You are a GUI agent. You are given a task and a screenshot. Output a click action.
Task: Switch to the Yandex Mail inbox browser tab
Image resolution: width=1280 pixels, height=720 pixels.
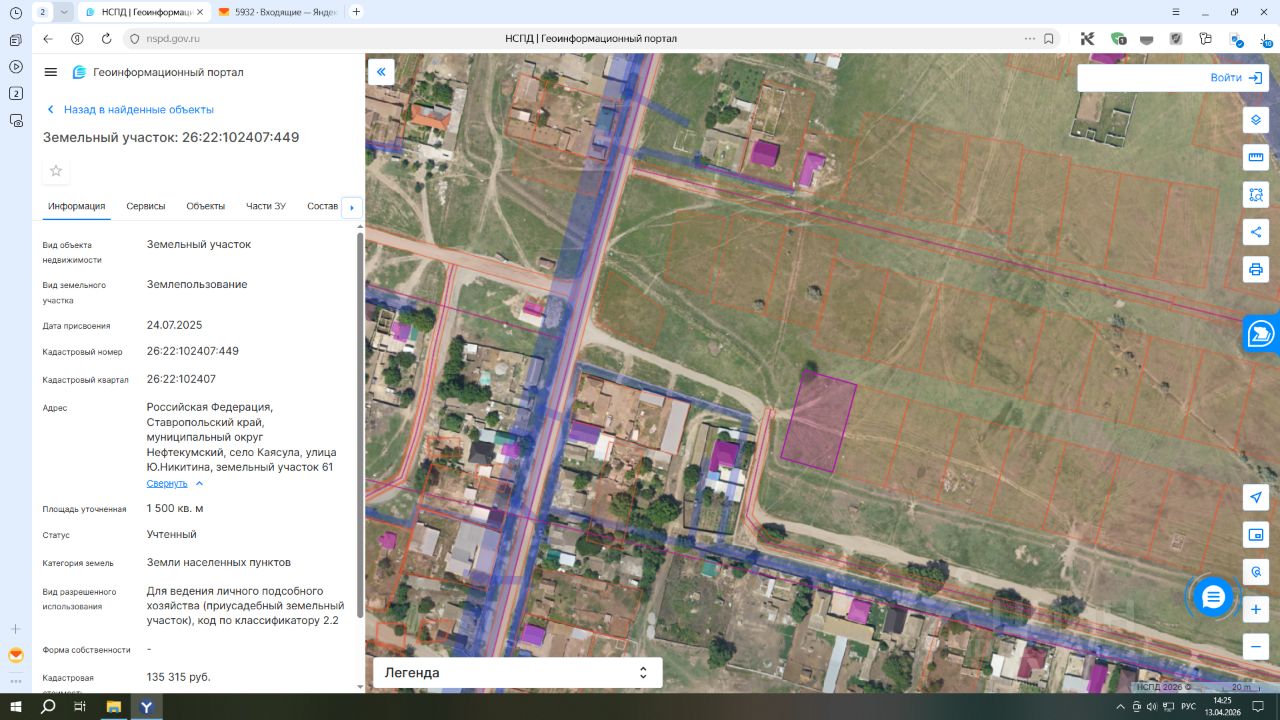276,12
